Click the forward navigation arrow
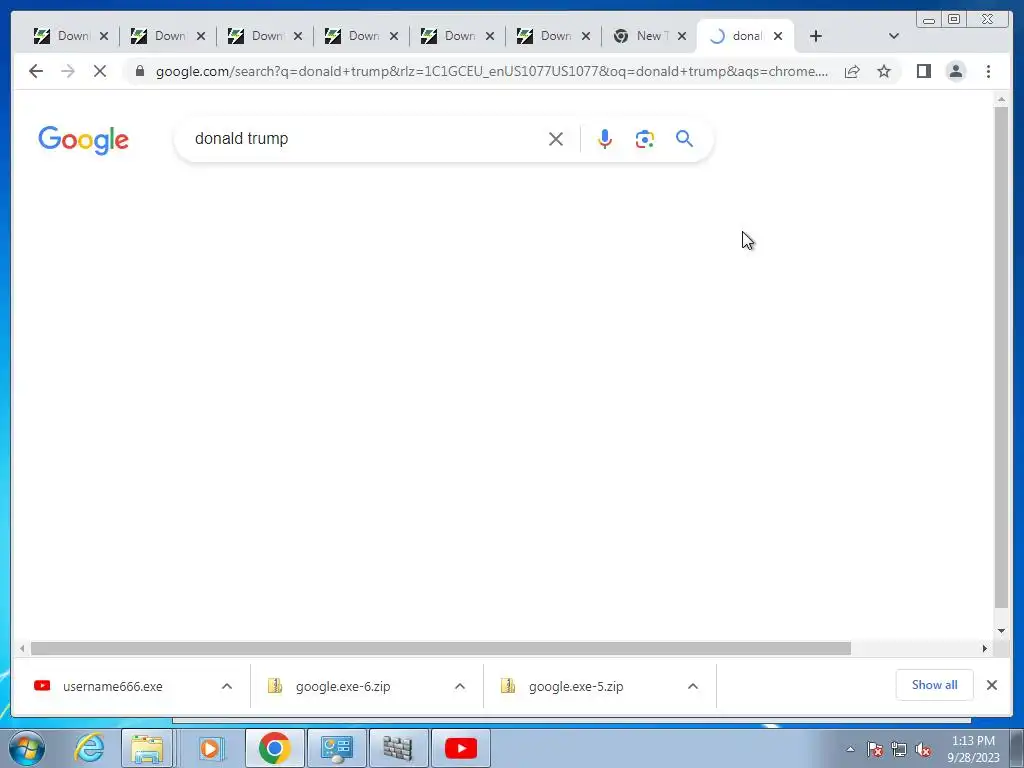The height and width of the screenshot is (768, 1024). click(x=68, y=71)
